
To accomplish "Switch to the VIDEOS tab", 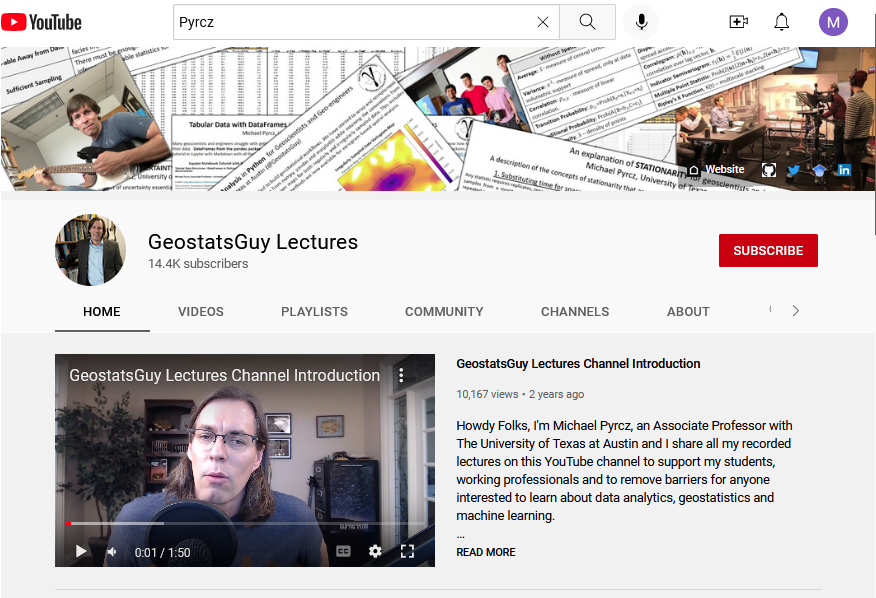I will click(201, 312).
